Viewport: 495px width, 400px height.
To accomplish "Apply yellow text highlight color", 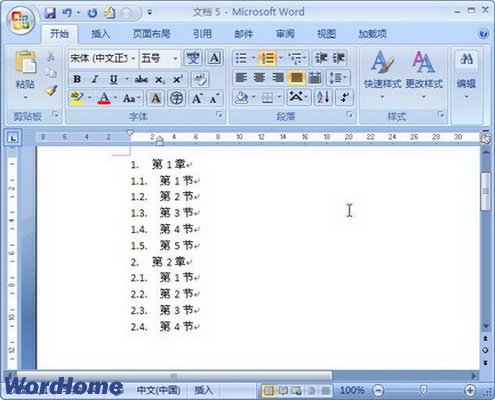I will (x=77, y=98).
